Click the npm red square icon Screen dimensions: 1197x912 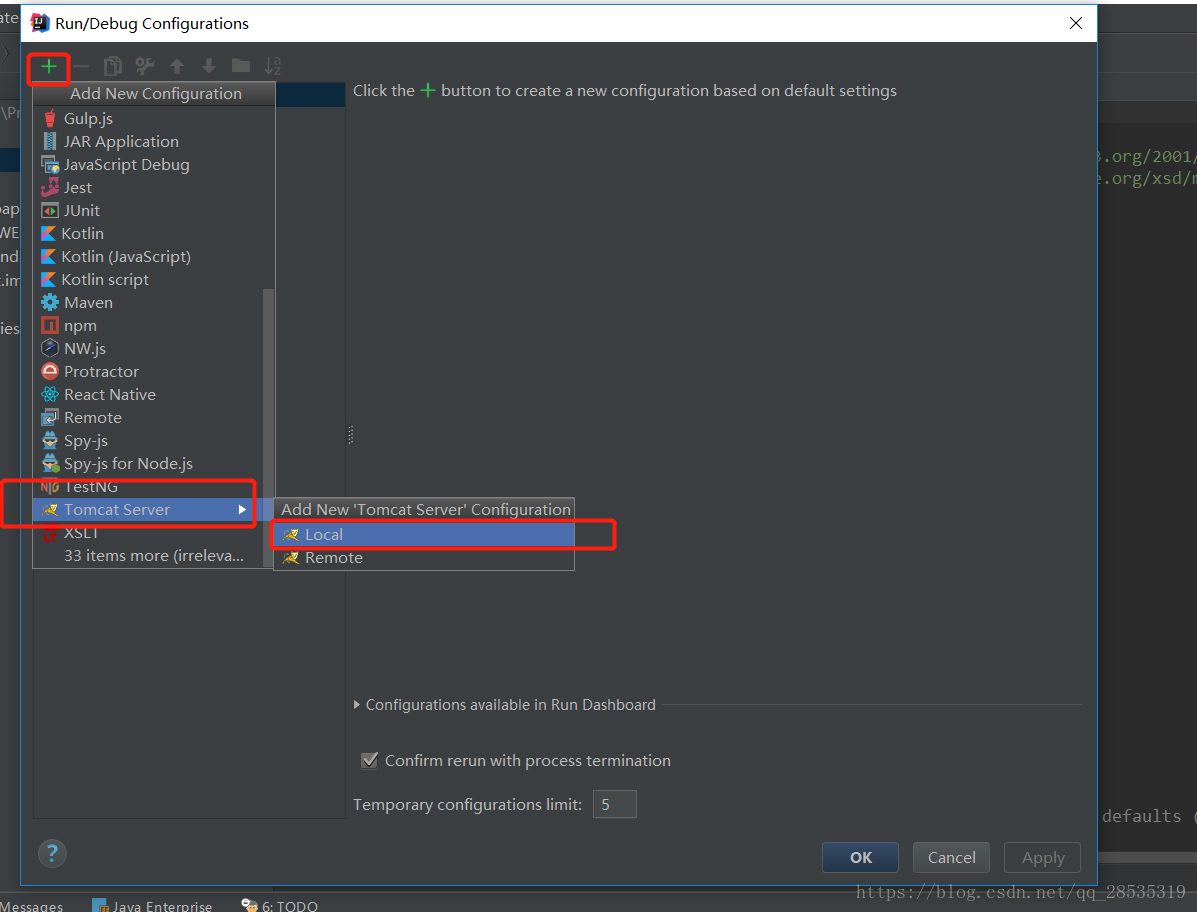[x=50, y=325]
